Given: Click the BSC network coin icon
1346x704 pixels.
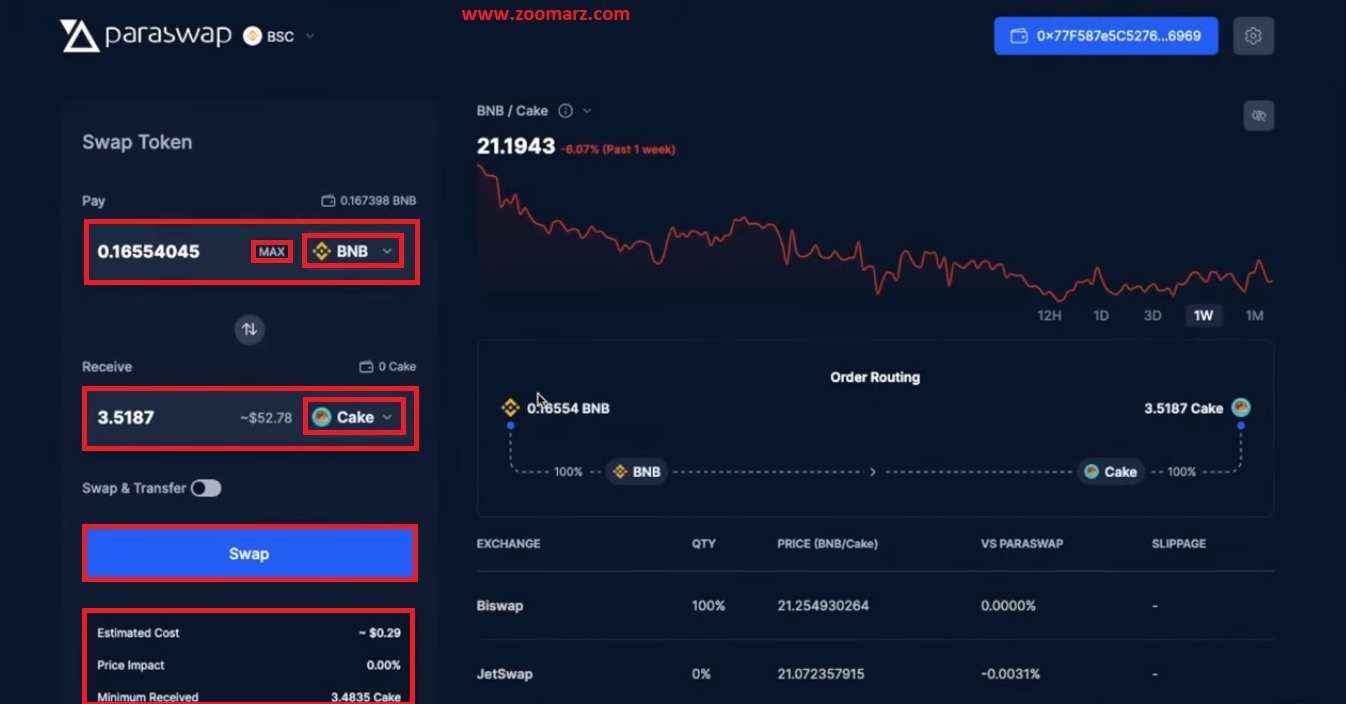Looking at the screenshot, I should pos(252,36).
